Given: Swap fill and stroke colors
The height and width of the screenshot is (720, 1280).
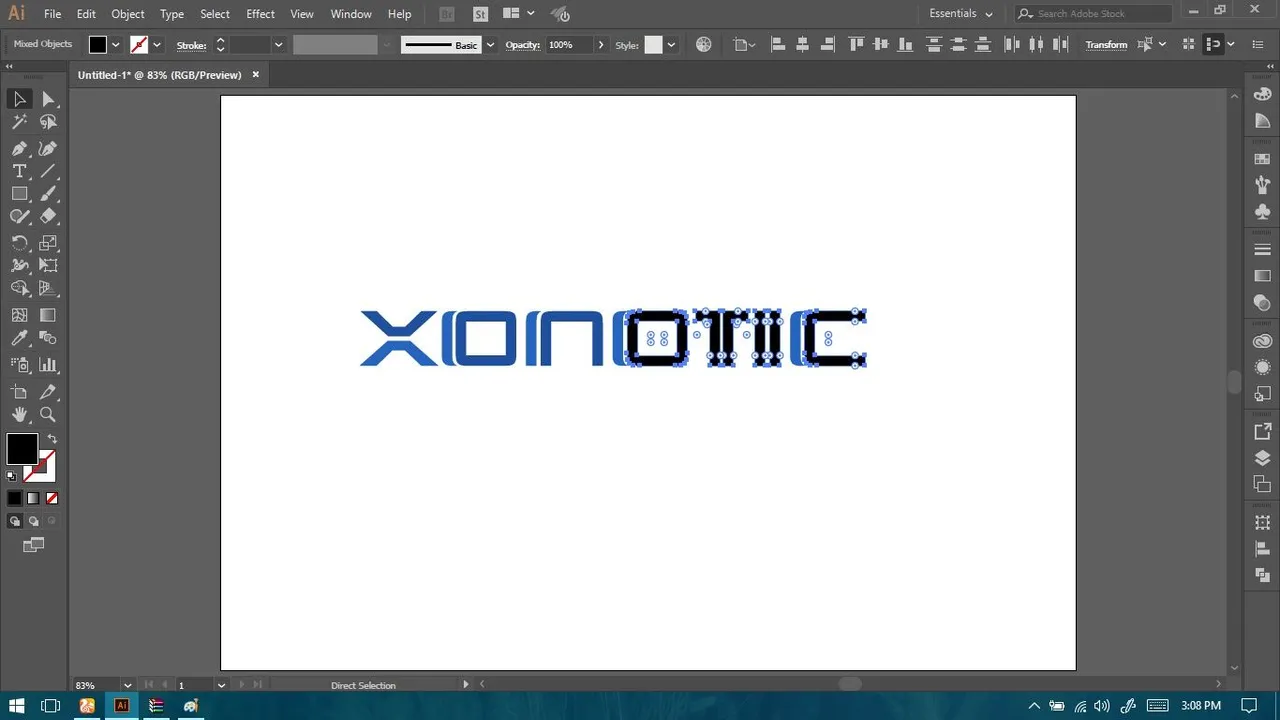Looking at the screenshot, I should click(x=52, y=439).
